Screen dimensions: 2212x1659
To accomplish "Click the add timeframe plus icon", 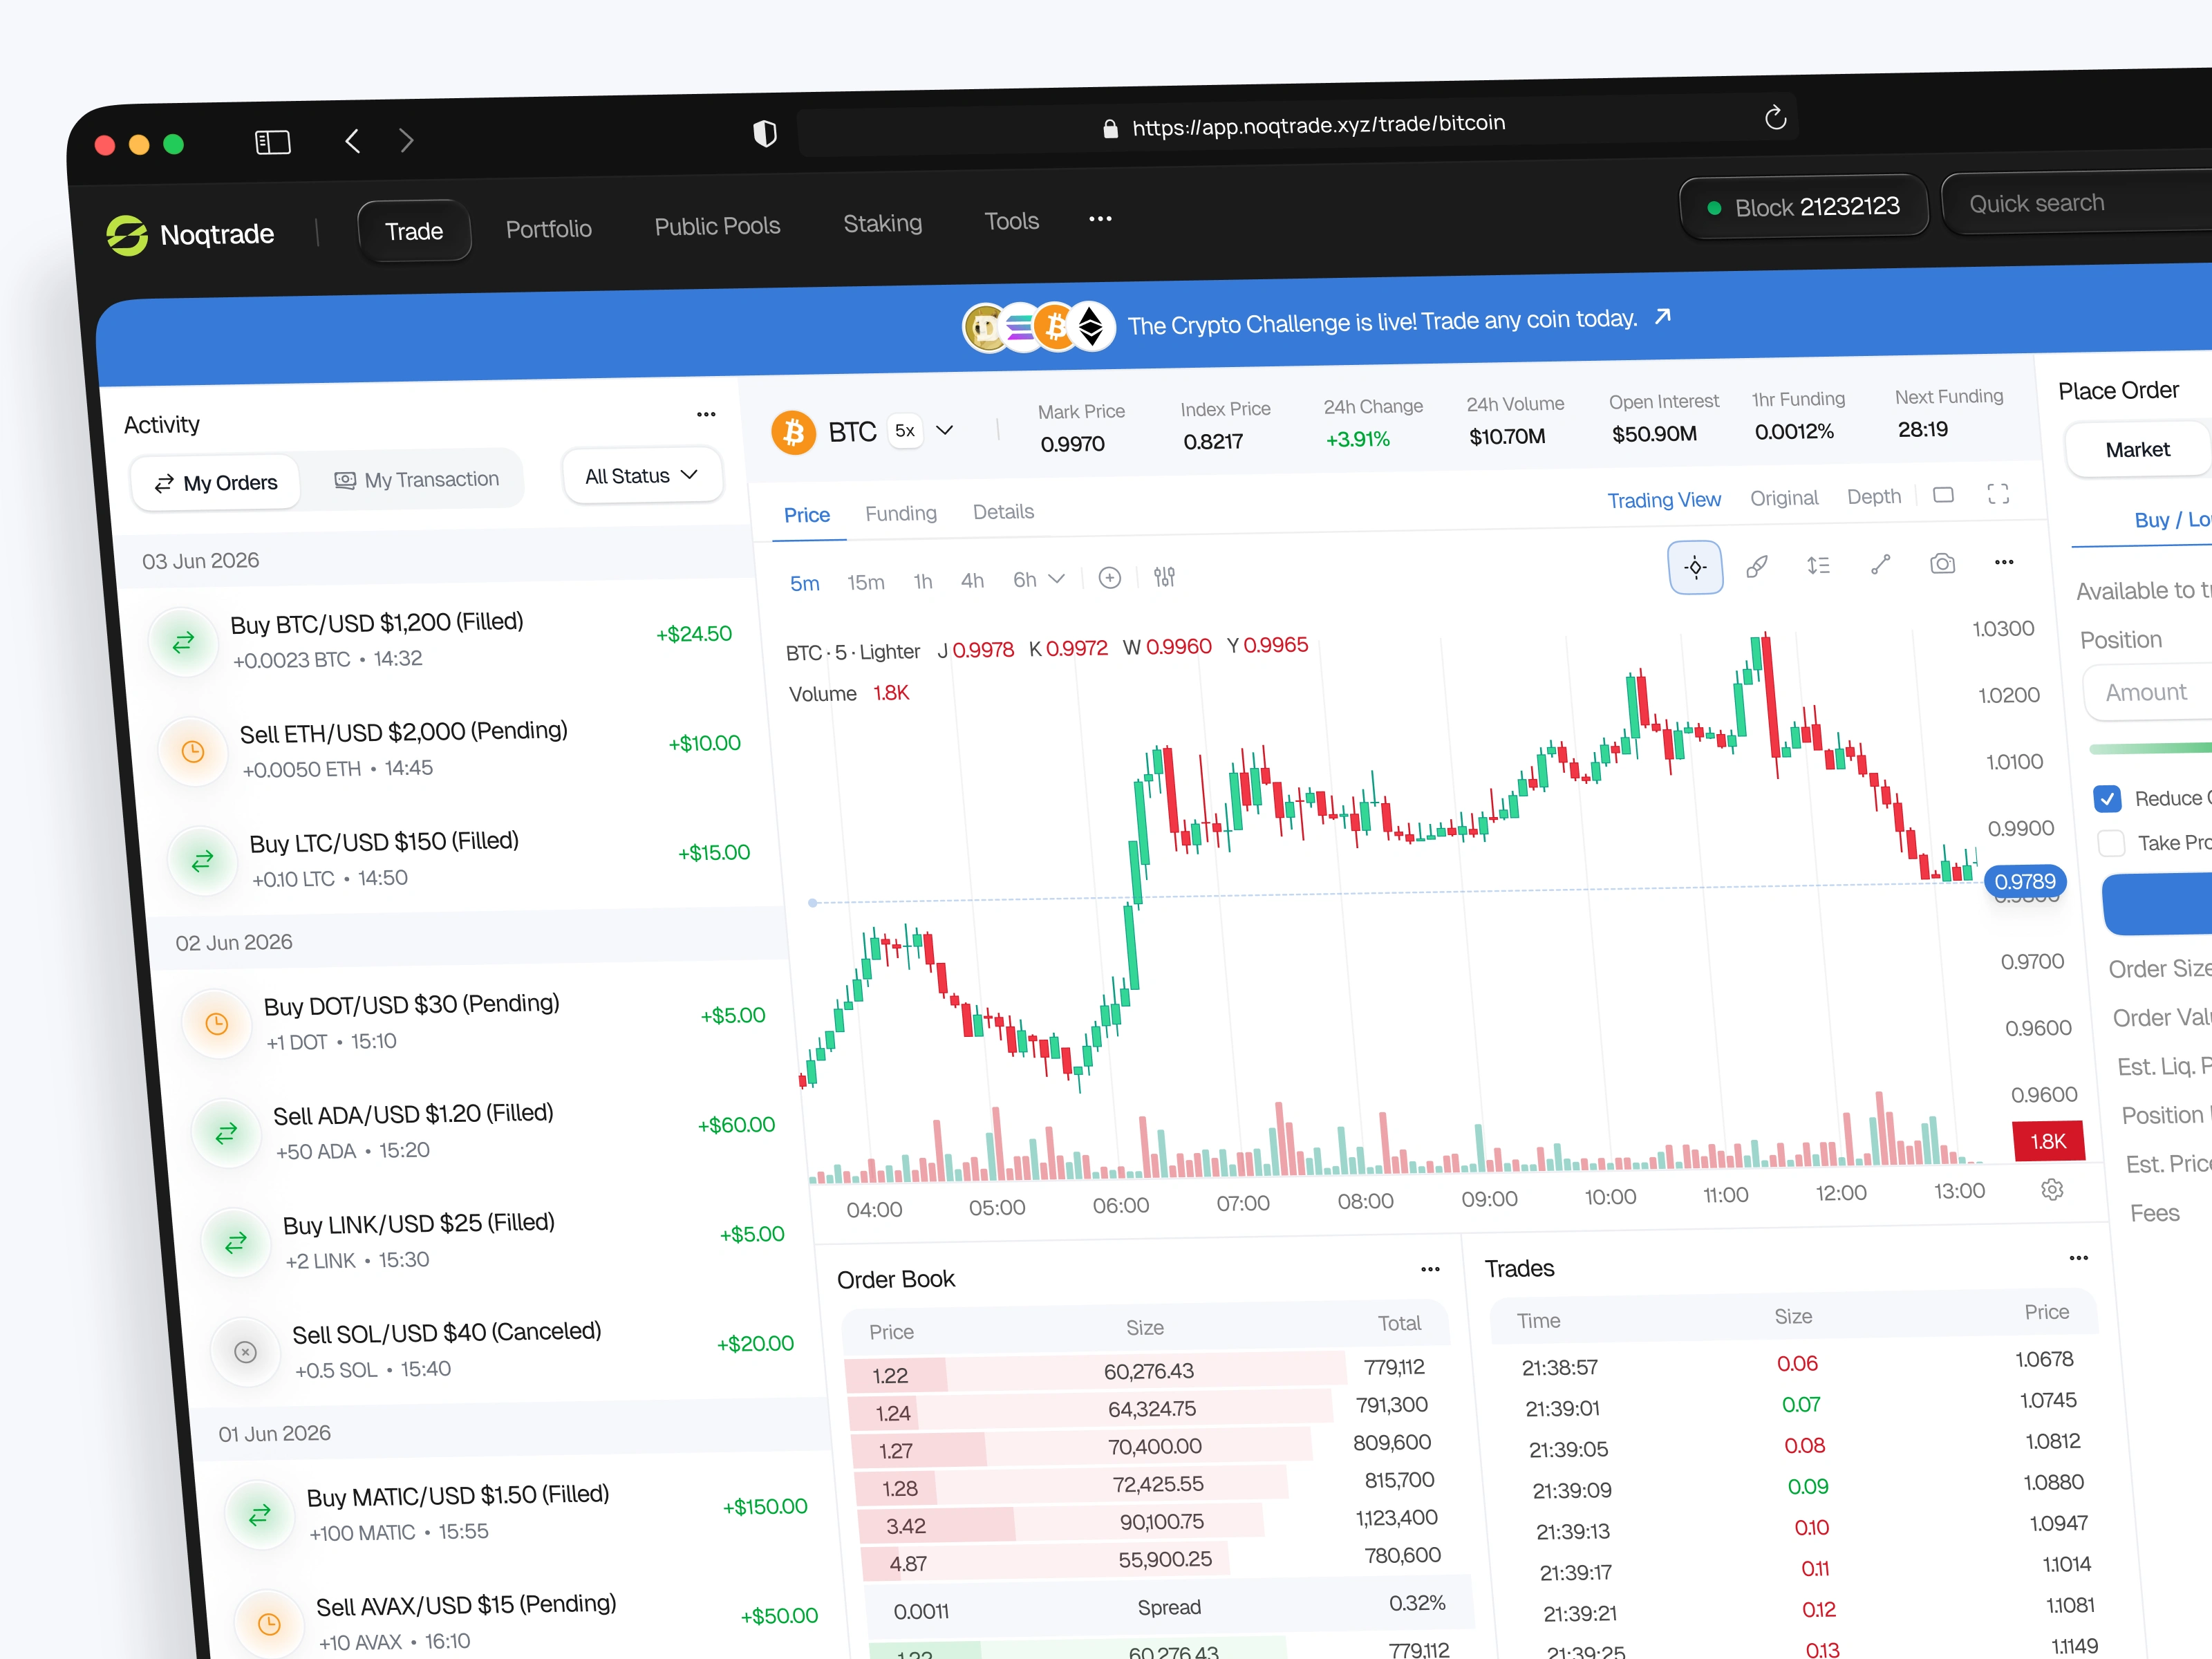I will pyautogui.click(x=1109, y=578).
